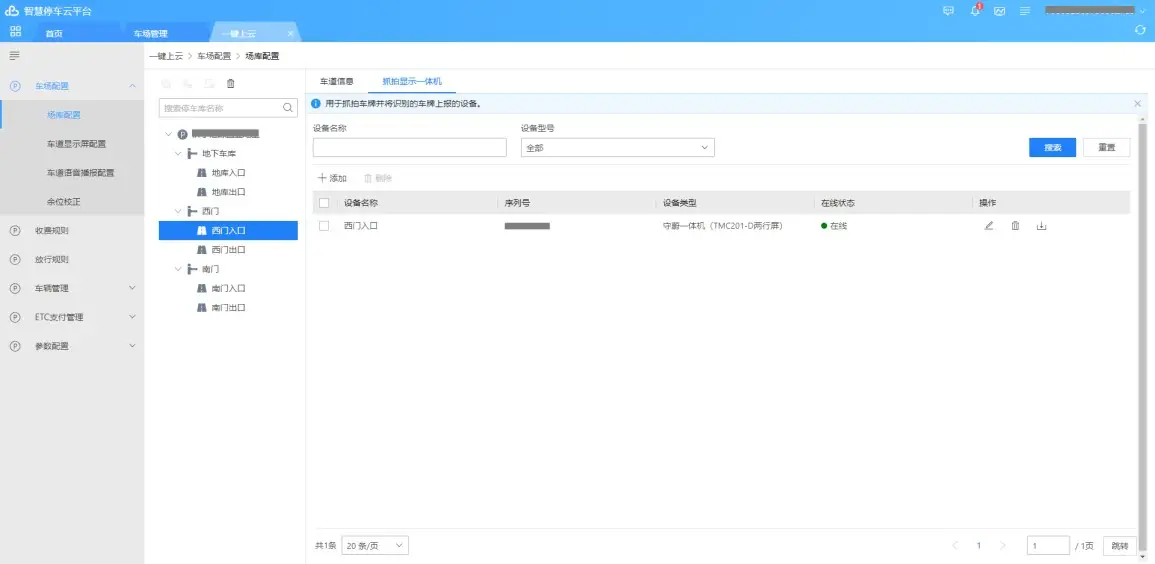Image resolution: width=1155 pixels, height=564 pixels.
Task: Click the download icon in 操作 column
Action: coord(1041,226)
